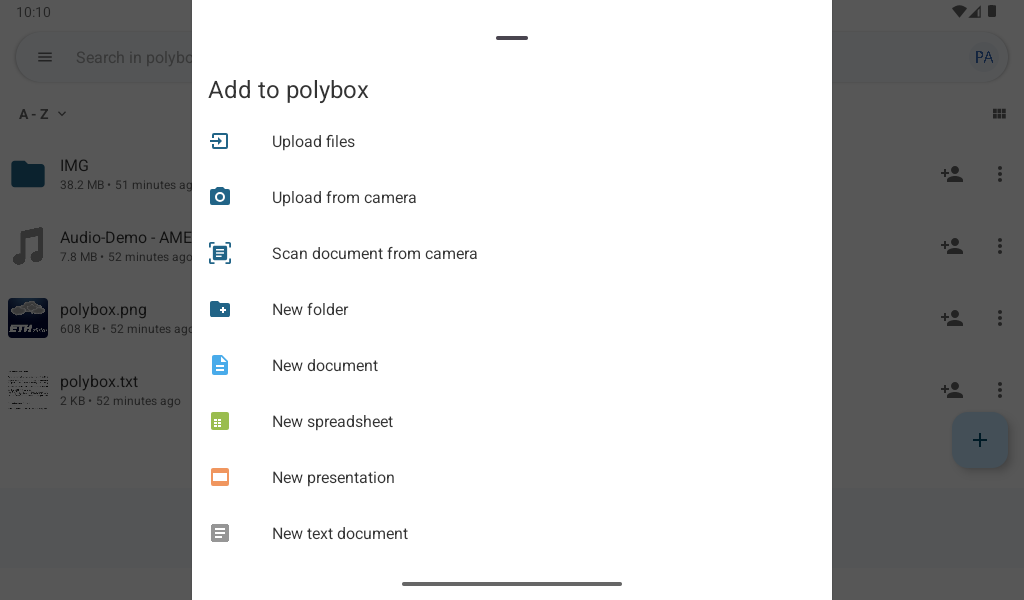Image resolution: width=1024 pixels, height=600 pixels.
Task: Open the PA account avatar
Action: [x=984, y=57]
